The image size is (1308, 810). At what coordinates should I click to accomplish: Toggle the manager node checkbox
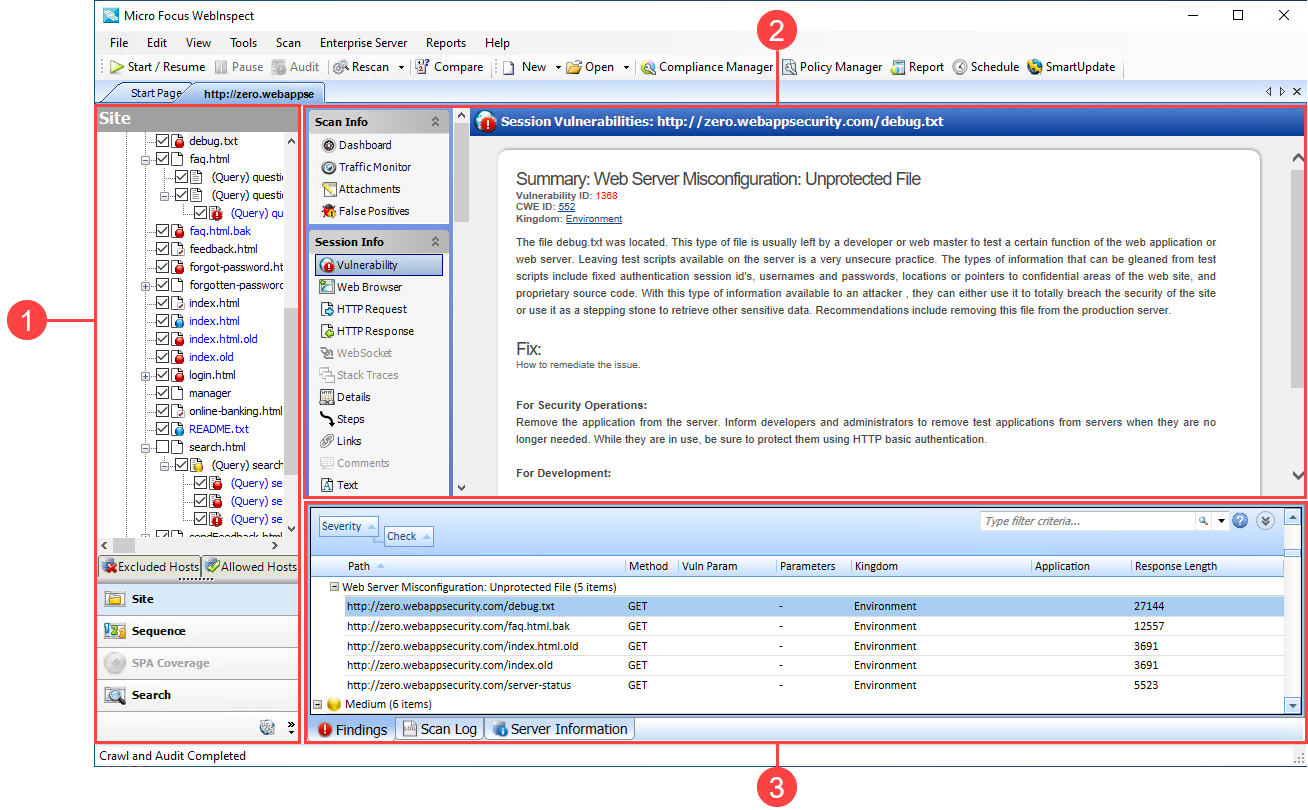click(x=162, y=393)
